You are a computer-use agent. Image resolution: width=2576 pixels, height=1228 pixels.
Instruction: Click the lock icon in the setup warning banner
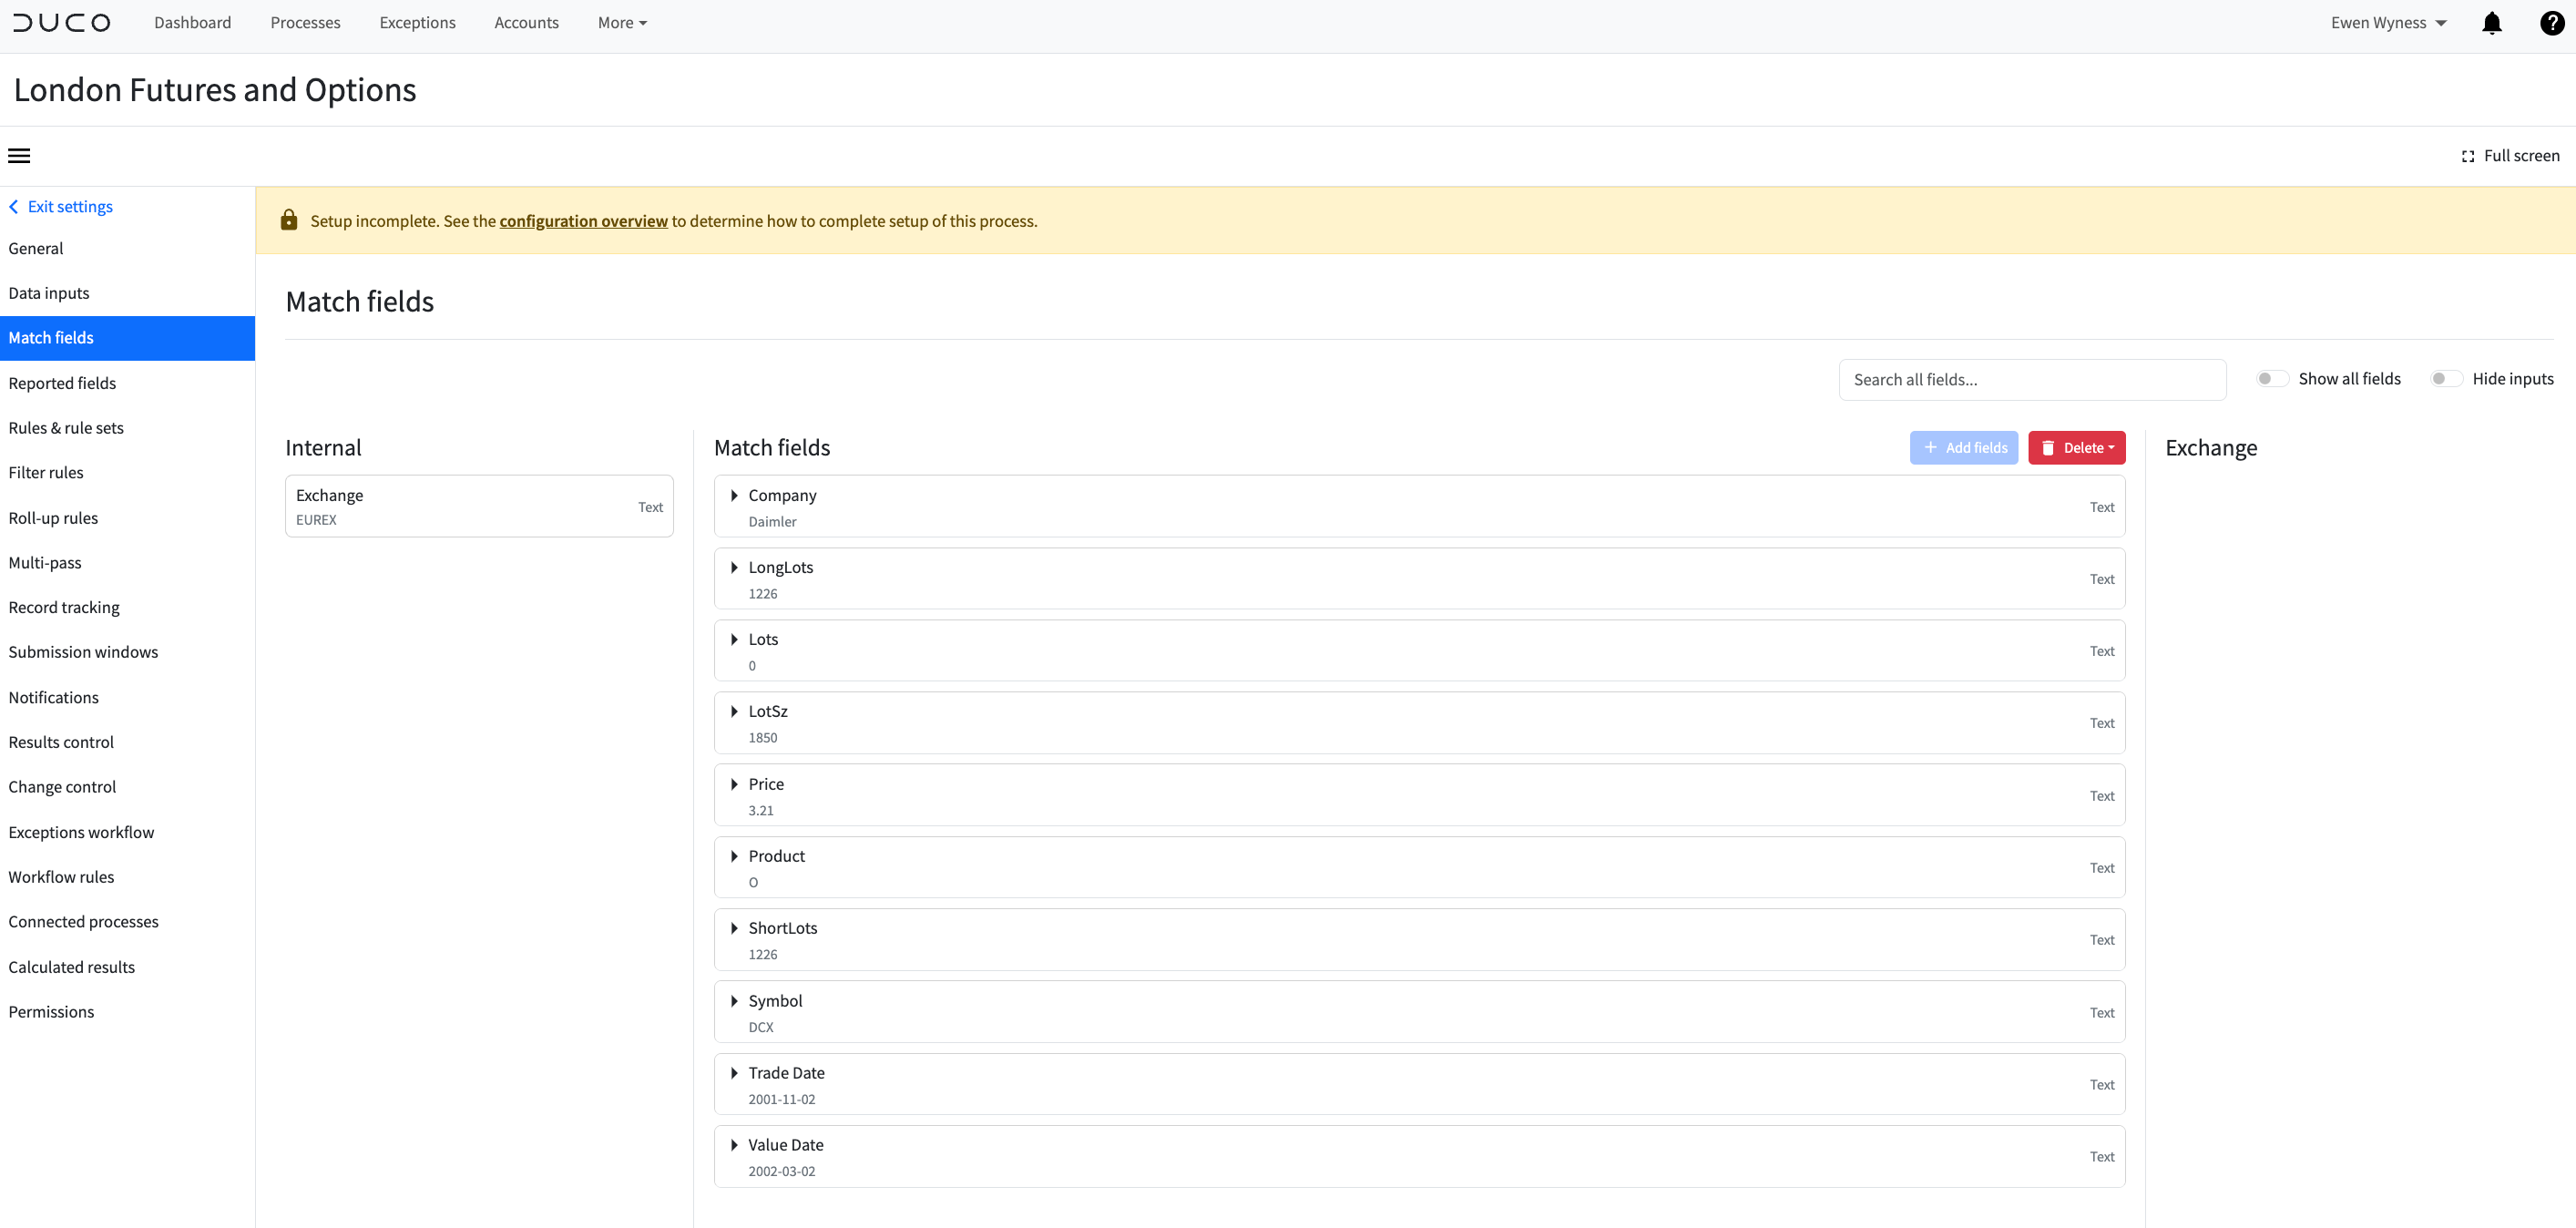289,219
